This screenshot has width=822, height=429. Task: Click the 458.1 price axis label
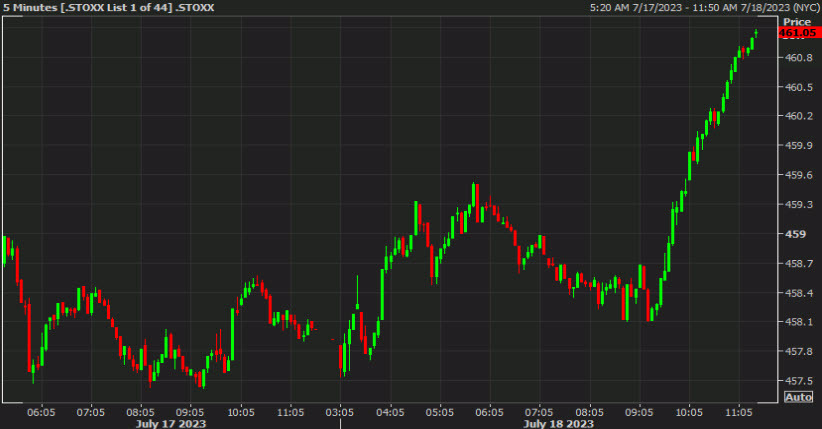[x=798, y=321]
